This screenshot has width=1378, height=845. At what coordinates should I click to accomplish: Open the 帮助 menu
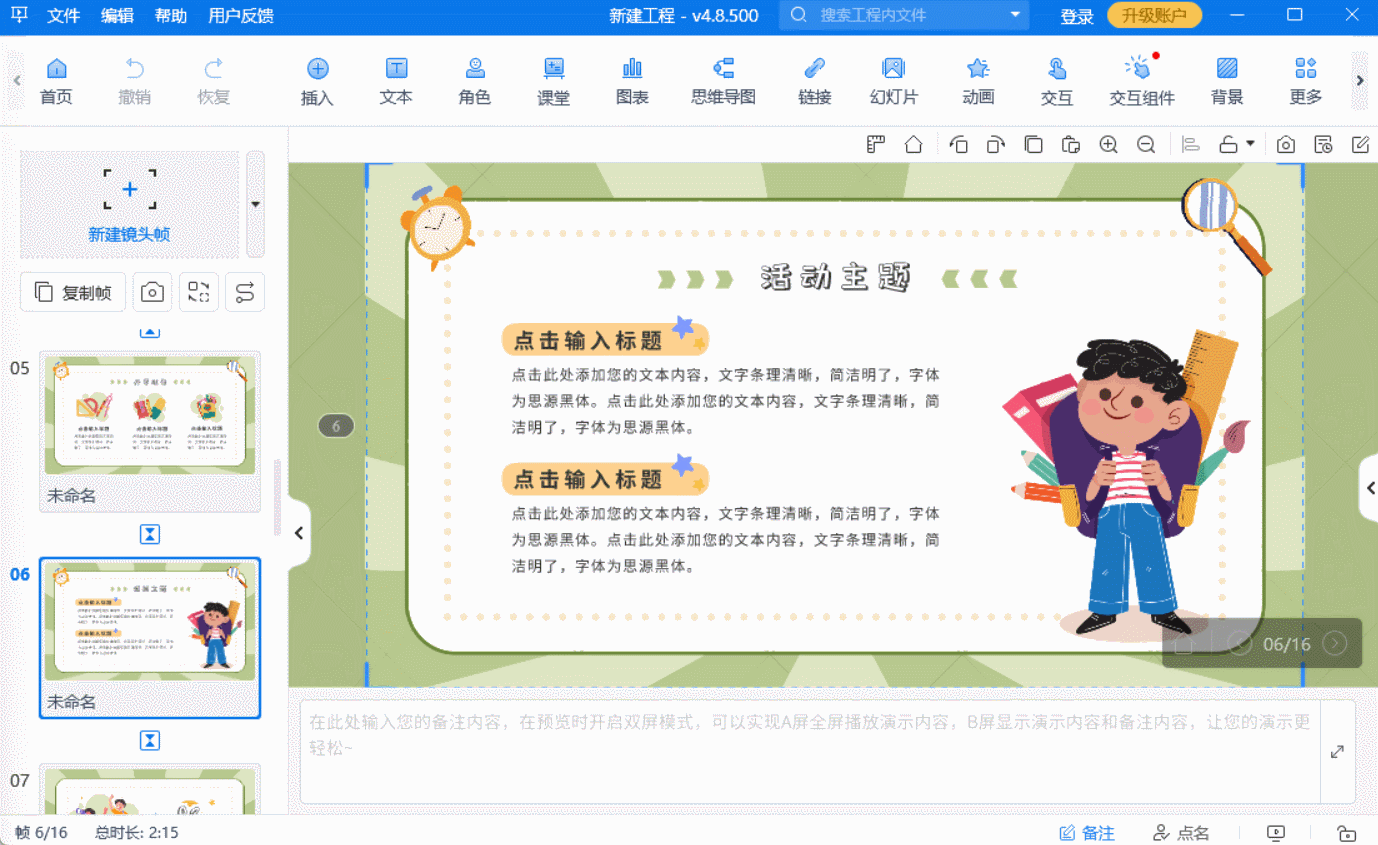pos(171,16)
